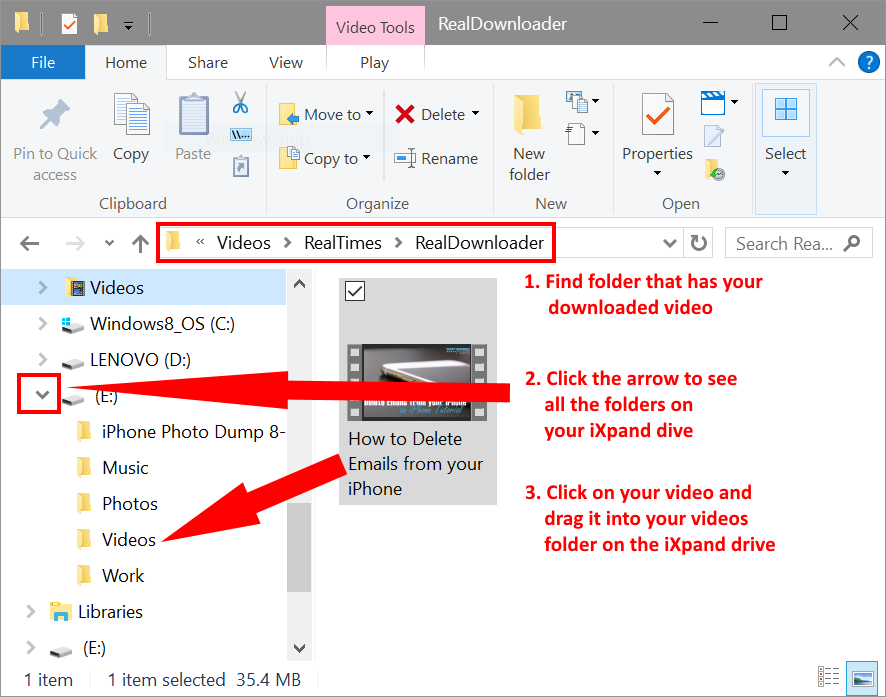Expand the Libraries tree node

[31, 612]
